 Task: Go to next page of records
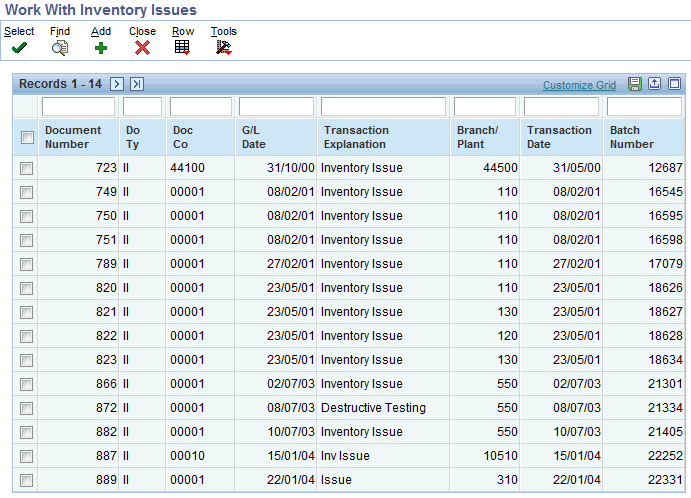click(117, 84)
